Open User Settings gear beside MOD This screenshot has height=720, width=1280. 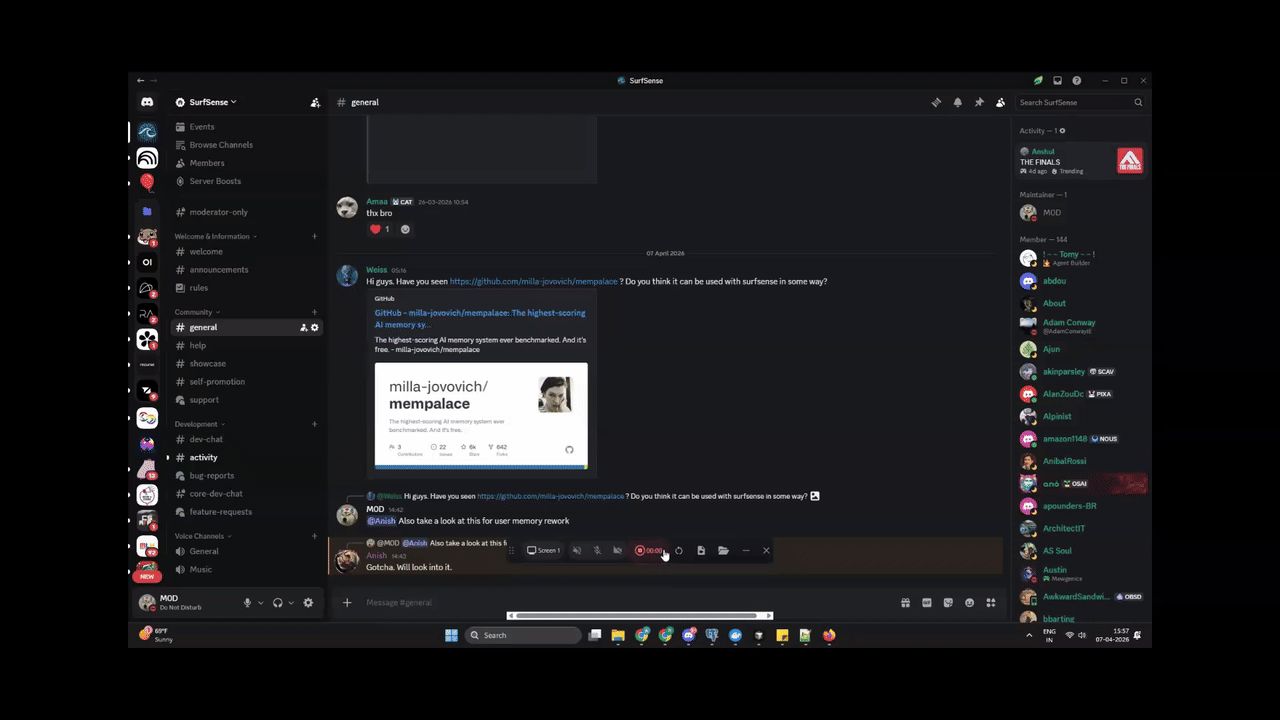[308, 603]
